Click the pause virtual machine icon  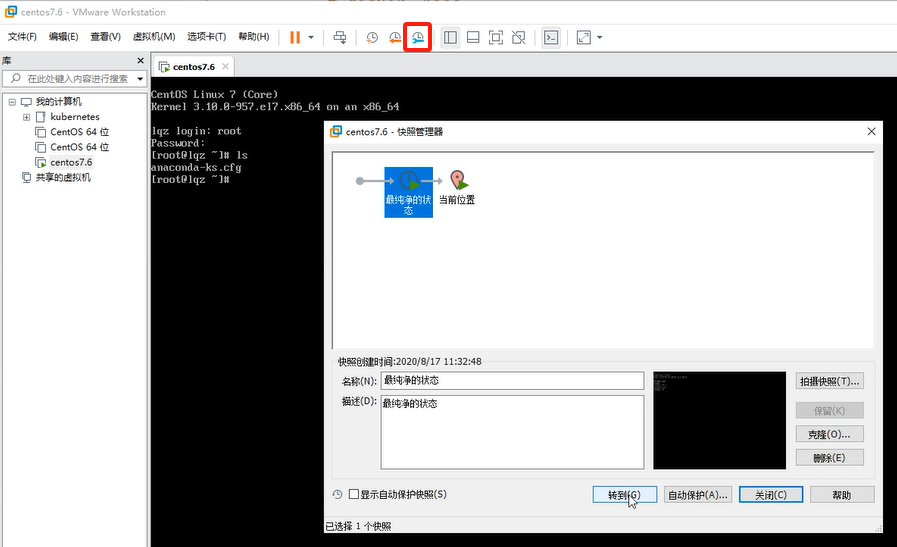point(295,38)
